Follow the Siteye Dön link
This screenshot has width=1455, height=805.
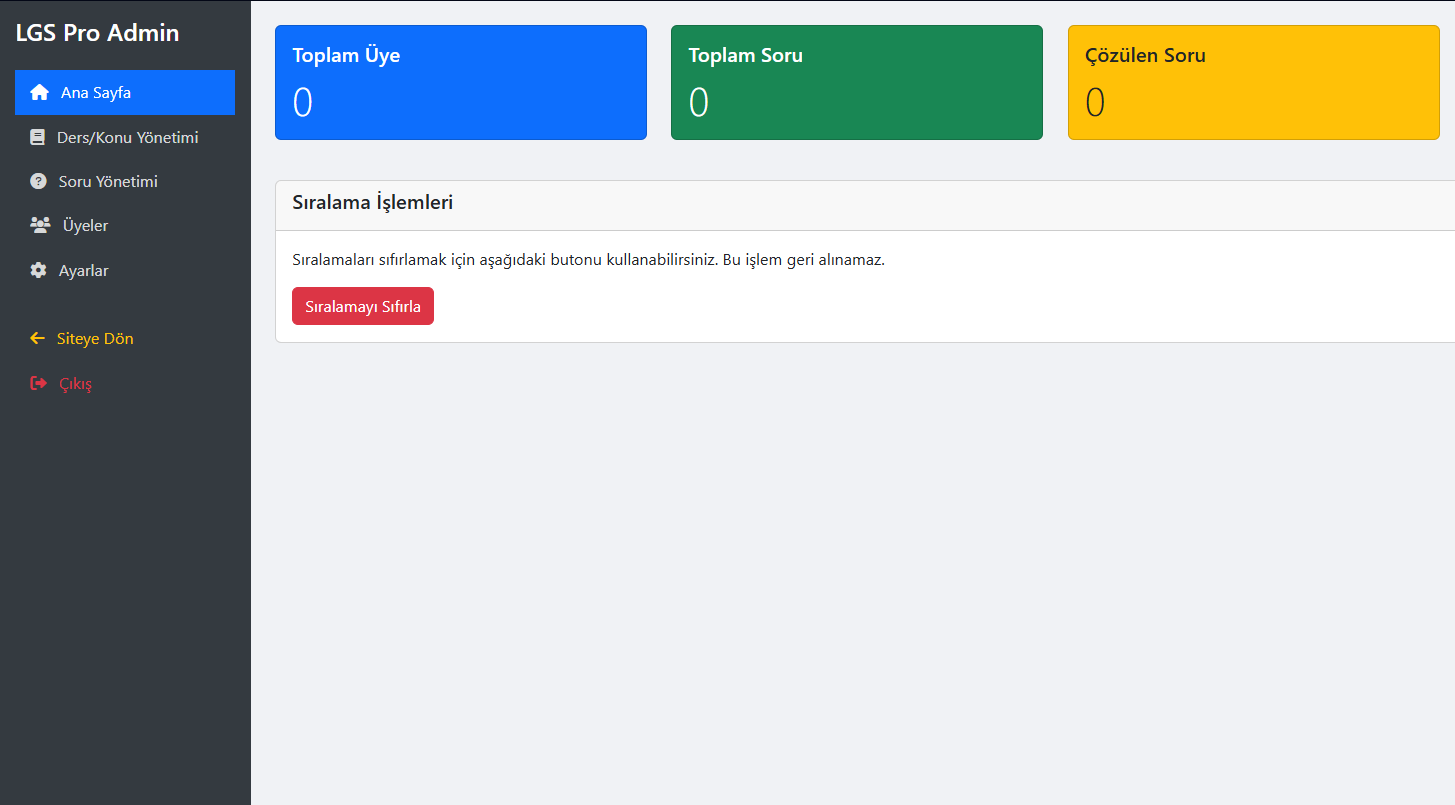[x=95, y=339]
